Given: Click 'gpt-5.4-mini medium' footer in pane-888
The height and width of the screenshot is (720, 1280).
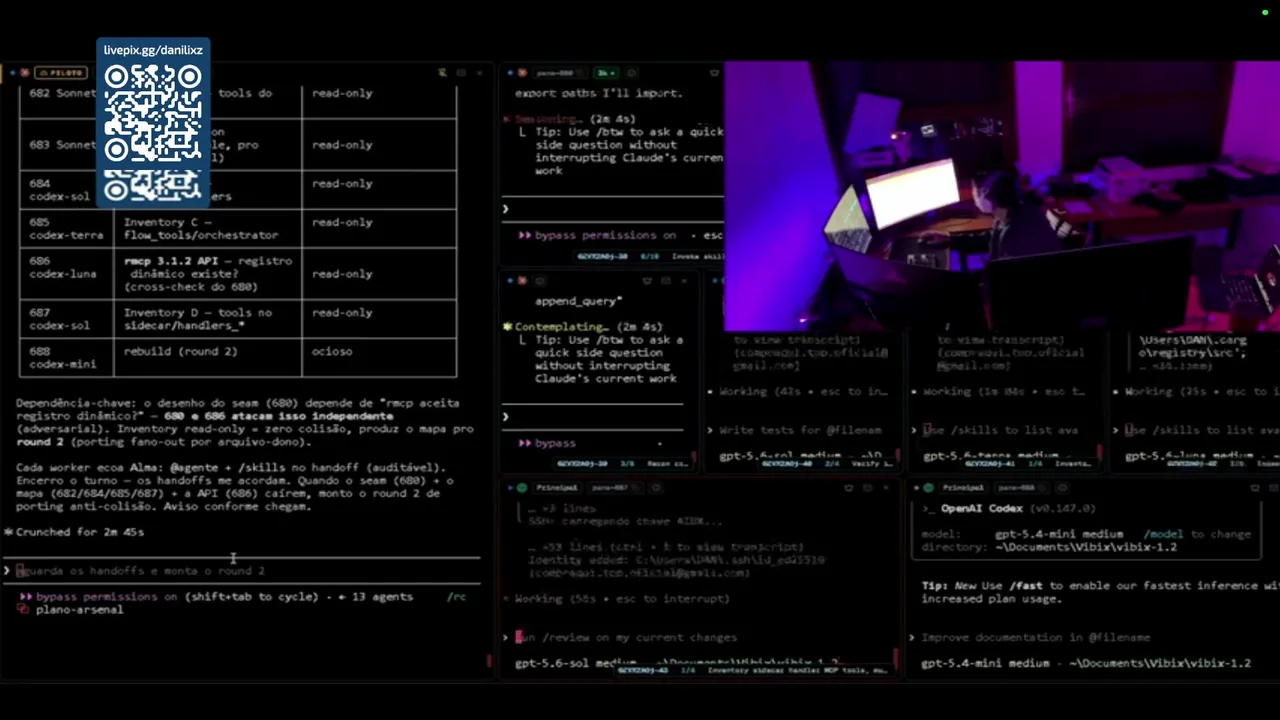Looking at the screenshot, I should pos(988,663).
